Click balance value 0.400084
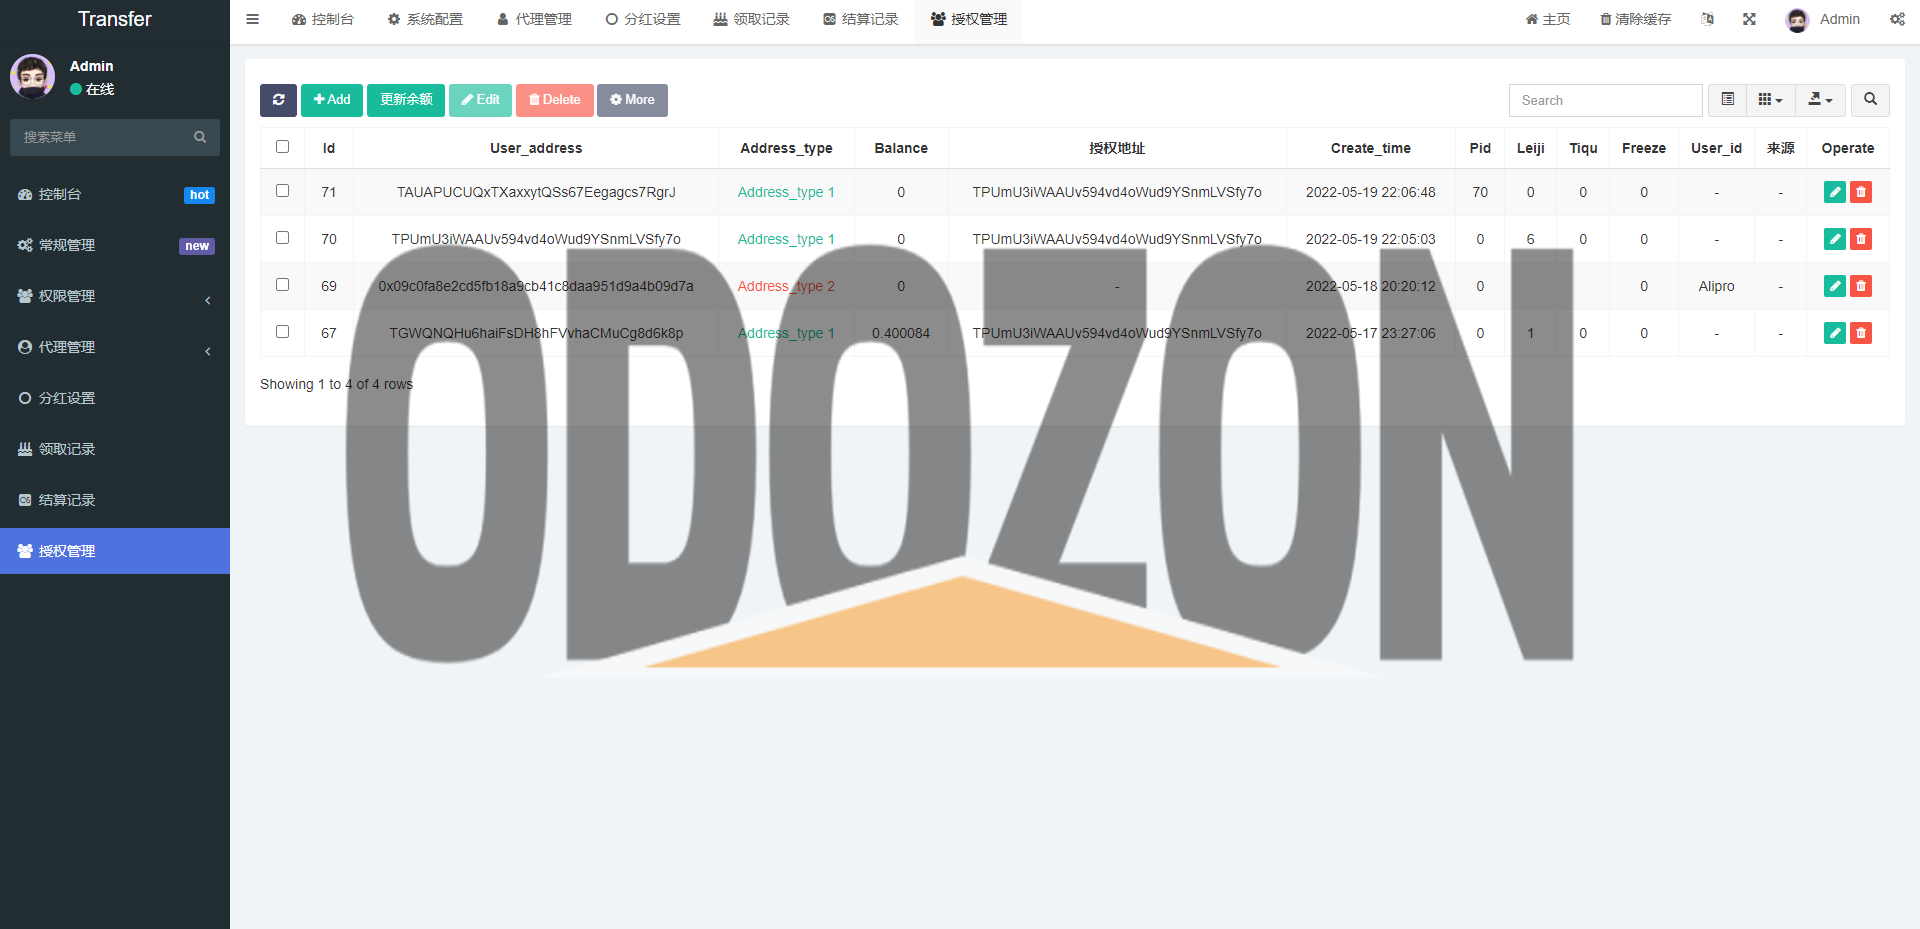Screen dimensions: 1920x929 pyautogui.click(x=901, y=333)
